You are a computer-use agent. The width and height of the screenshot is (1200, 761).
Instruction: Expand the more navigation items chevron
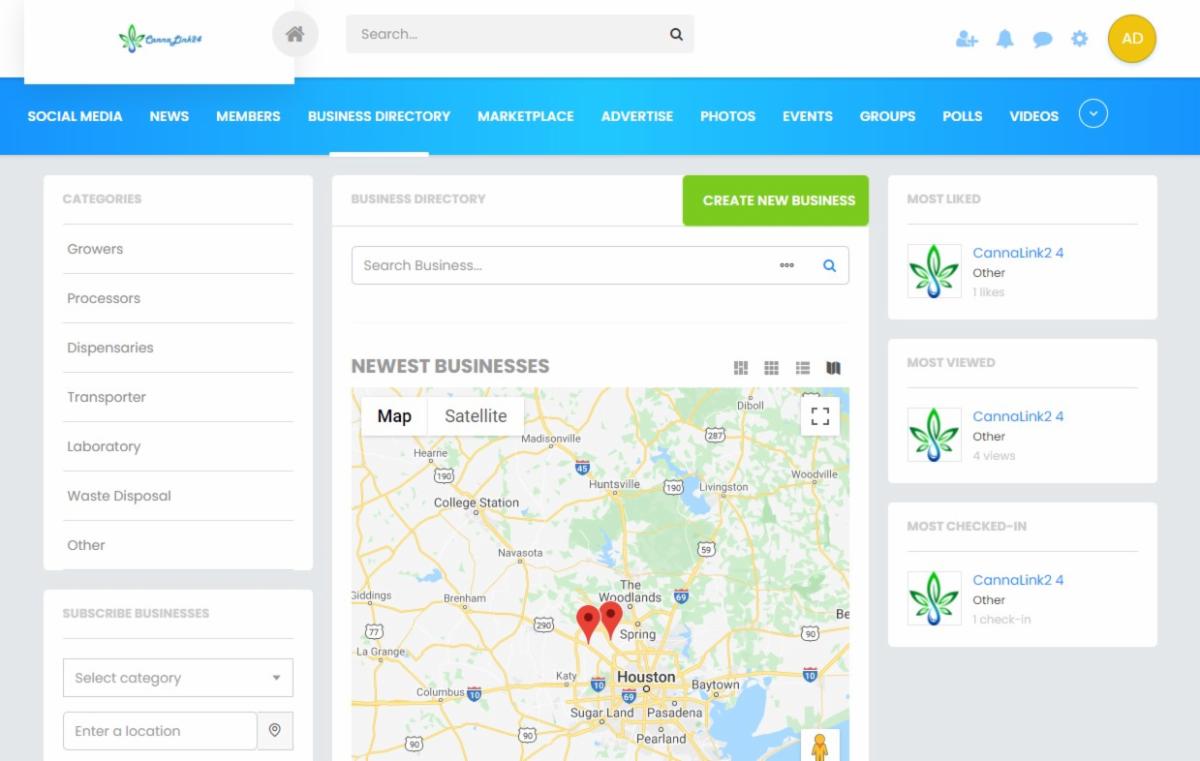tap(1093, 114)
